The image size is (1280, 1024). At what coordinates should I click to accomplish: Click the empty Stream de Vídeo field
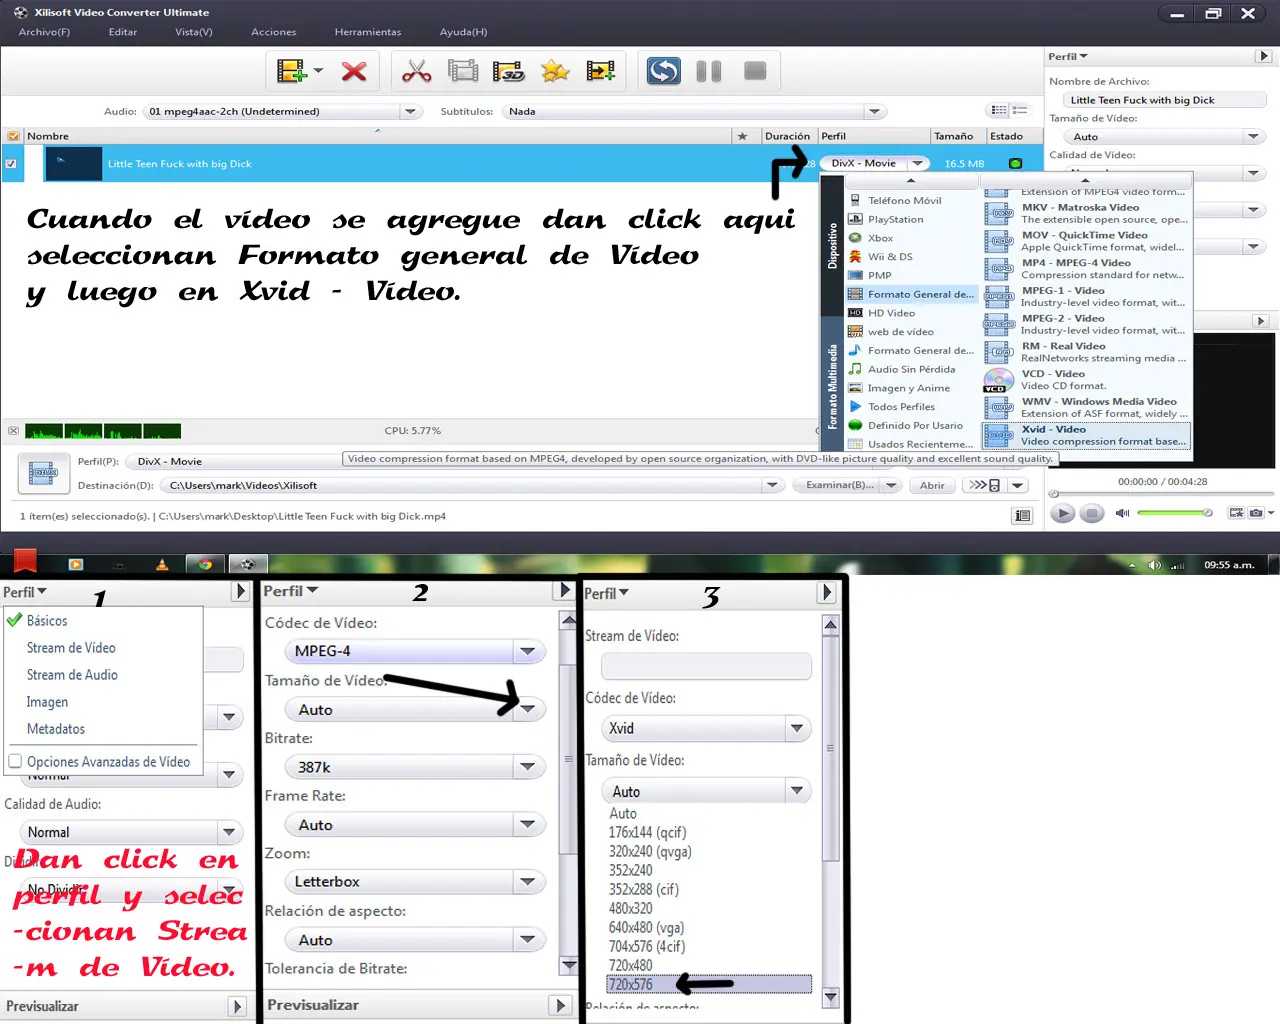pos(706,666)
